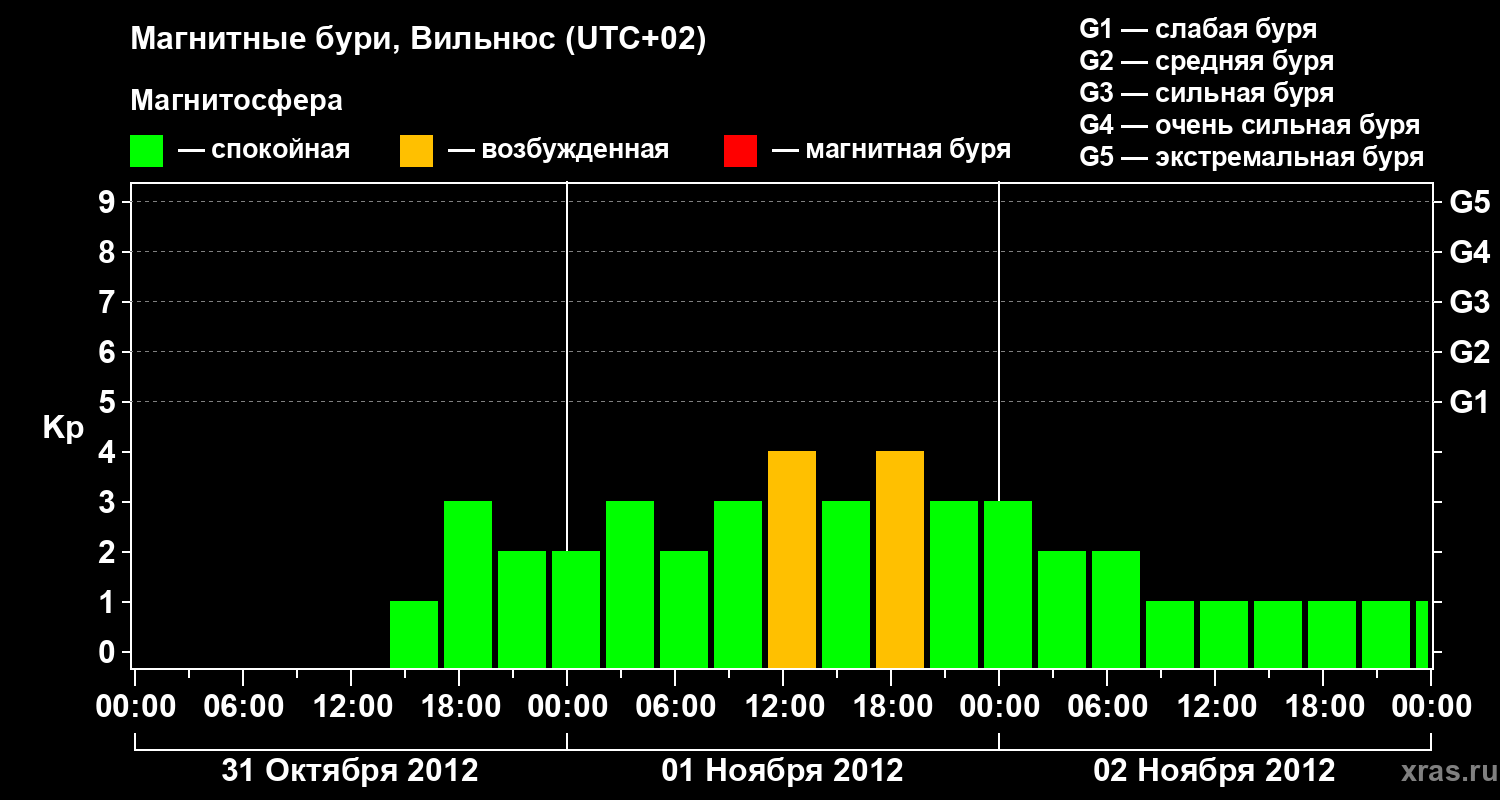Image resolution: width=1500 pixels, height=800 pixels.
Task: Click legend line 'G3 — сильная буря'
Action: click(1206, 93)
